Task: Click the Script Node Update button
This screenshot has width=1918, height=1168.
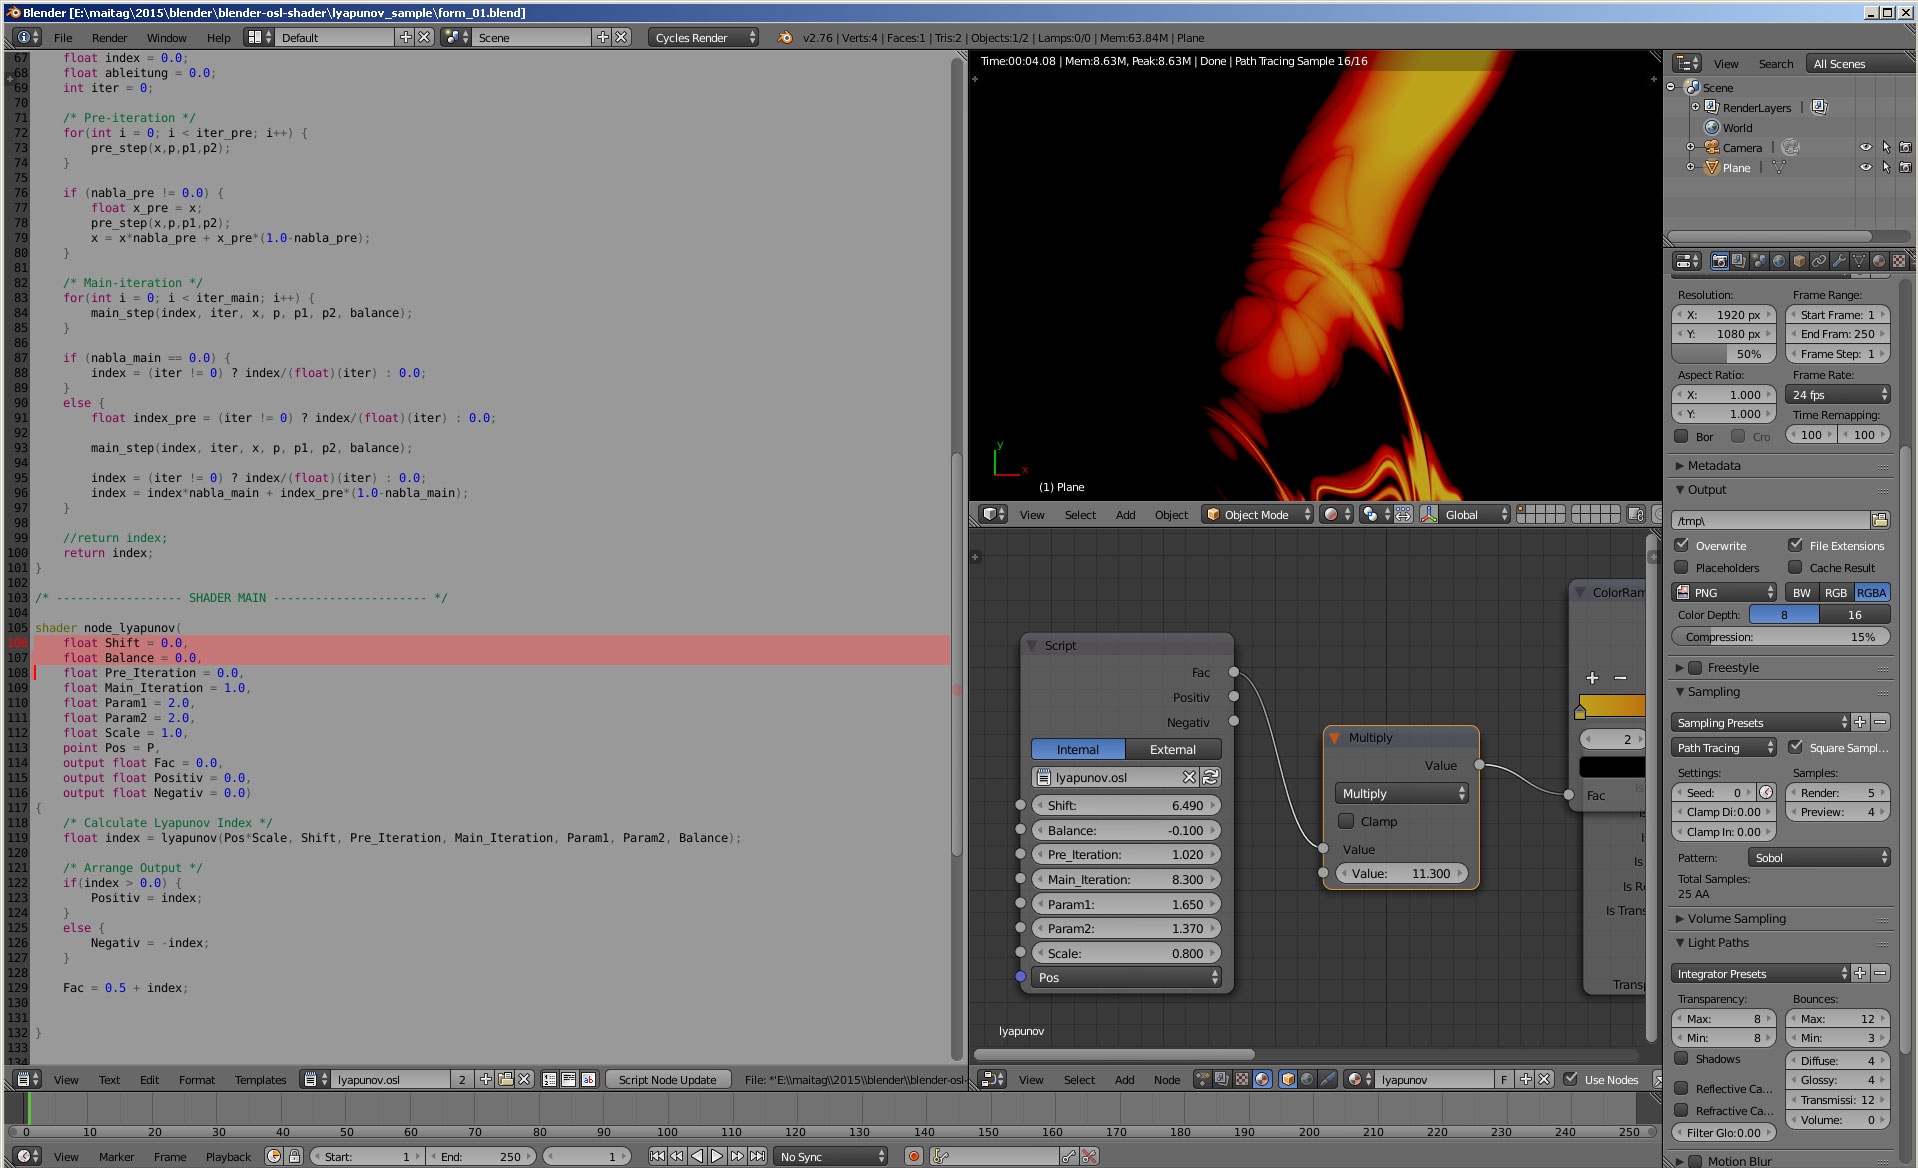Action: pyautogui.click(x=667, y=1080)
